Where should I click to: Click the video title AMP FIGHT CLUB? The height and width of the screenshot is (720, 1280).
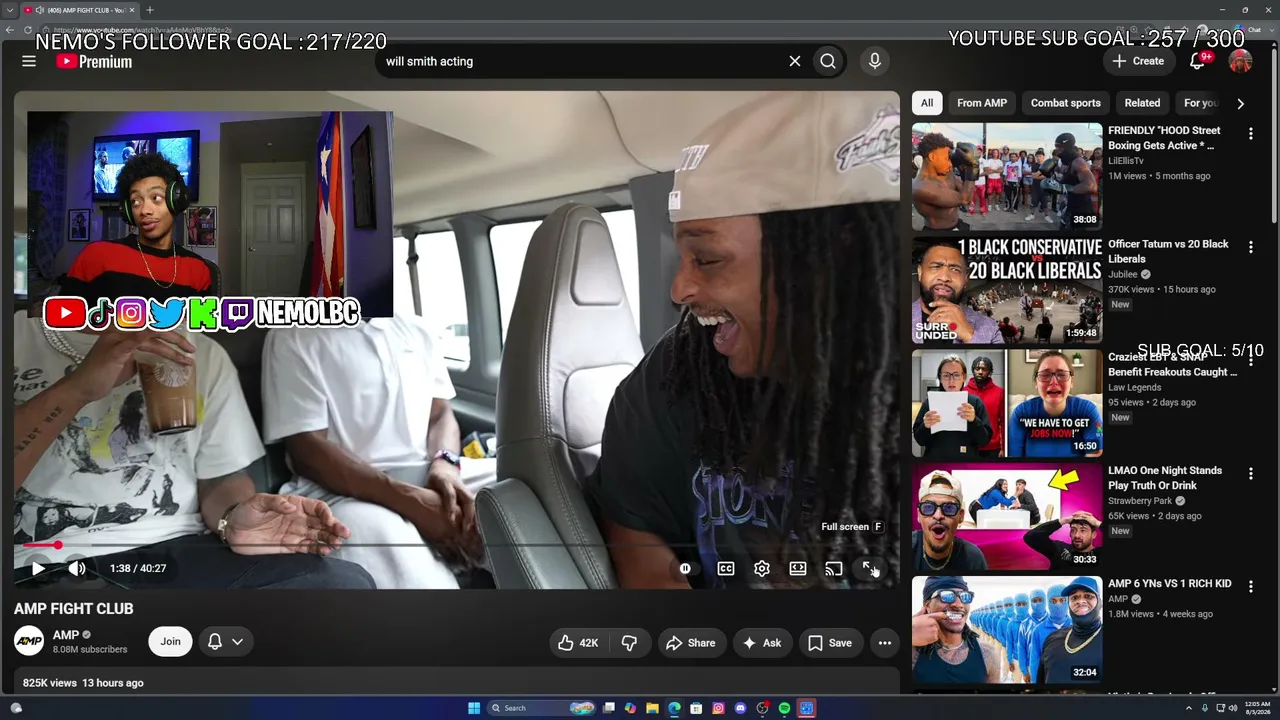click(x=74, y=608)
